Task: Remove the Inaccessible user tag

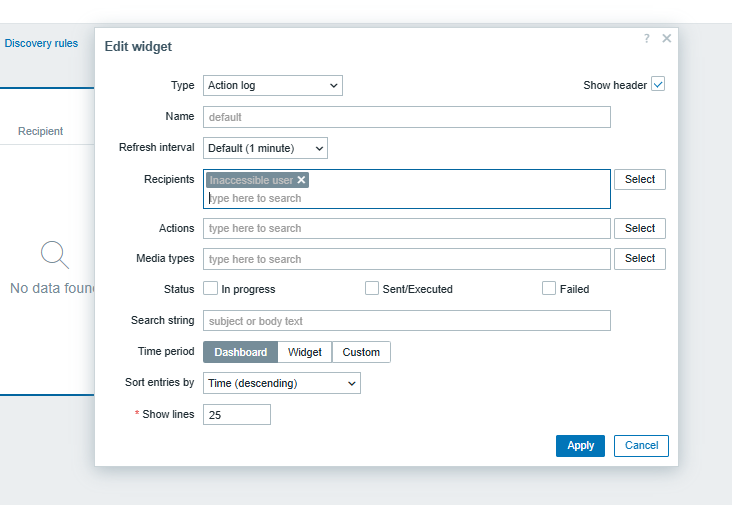Action: (x=301, y=180)
